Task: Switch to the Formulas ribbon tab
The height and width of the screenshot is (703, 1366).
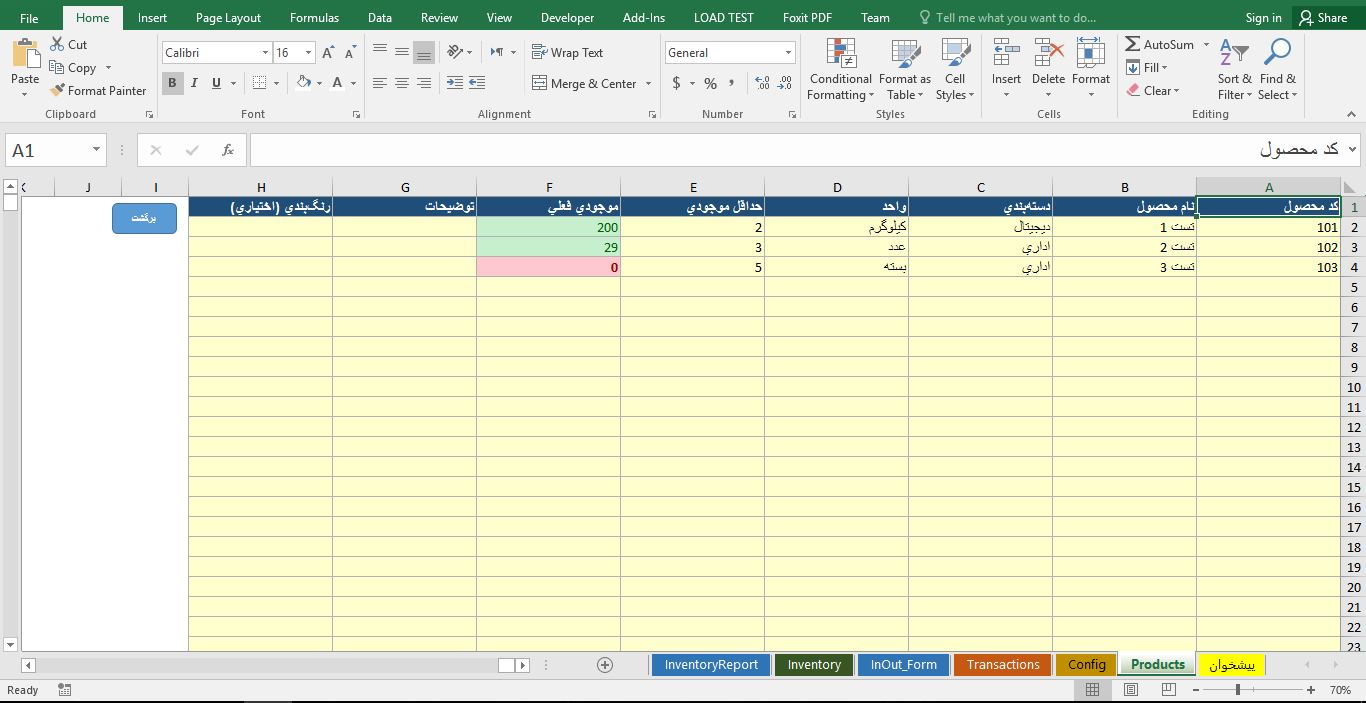Action: pos(314,18)
